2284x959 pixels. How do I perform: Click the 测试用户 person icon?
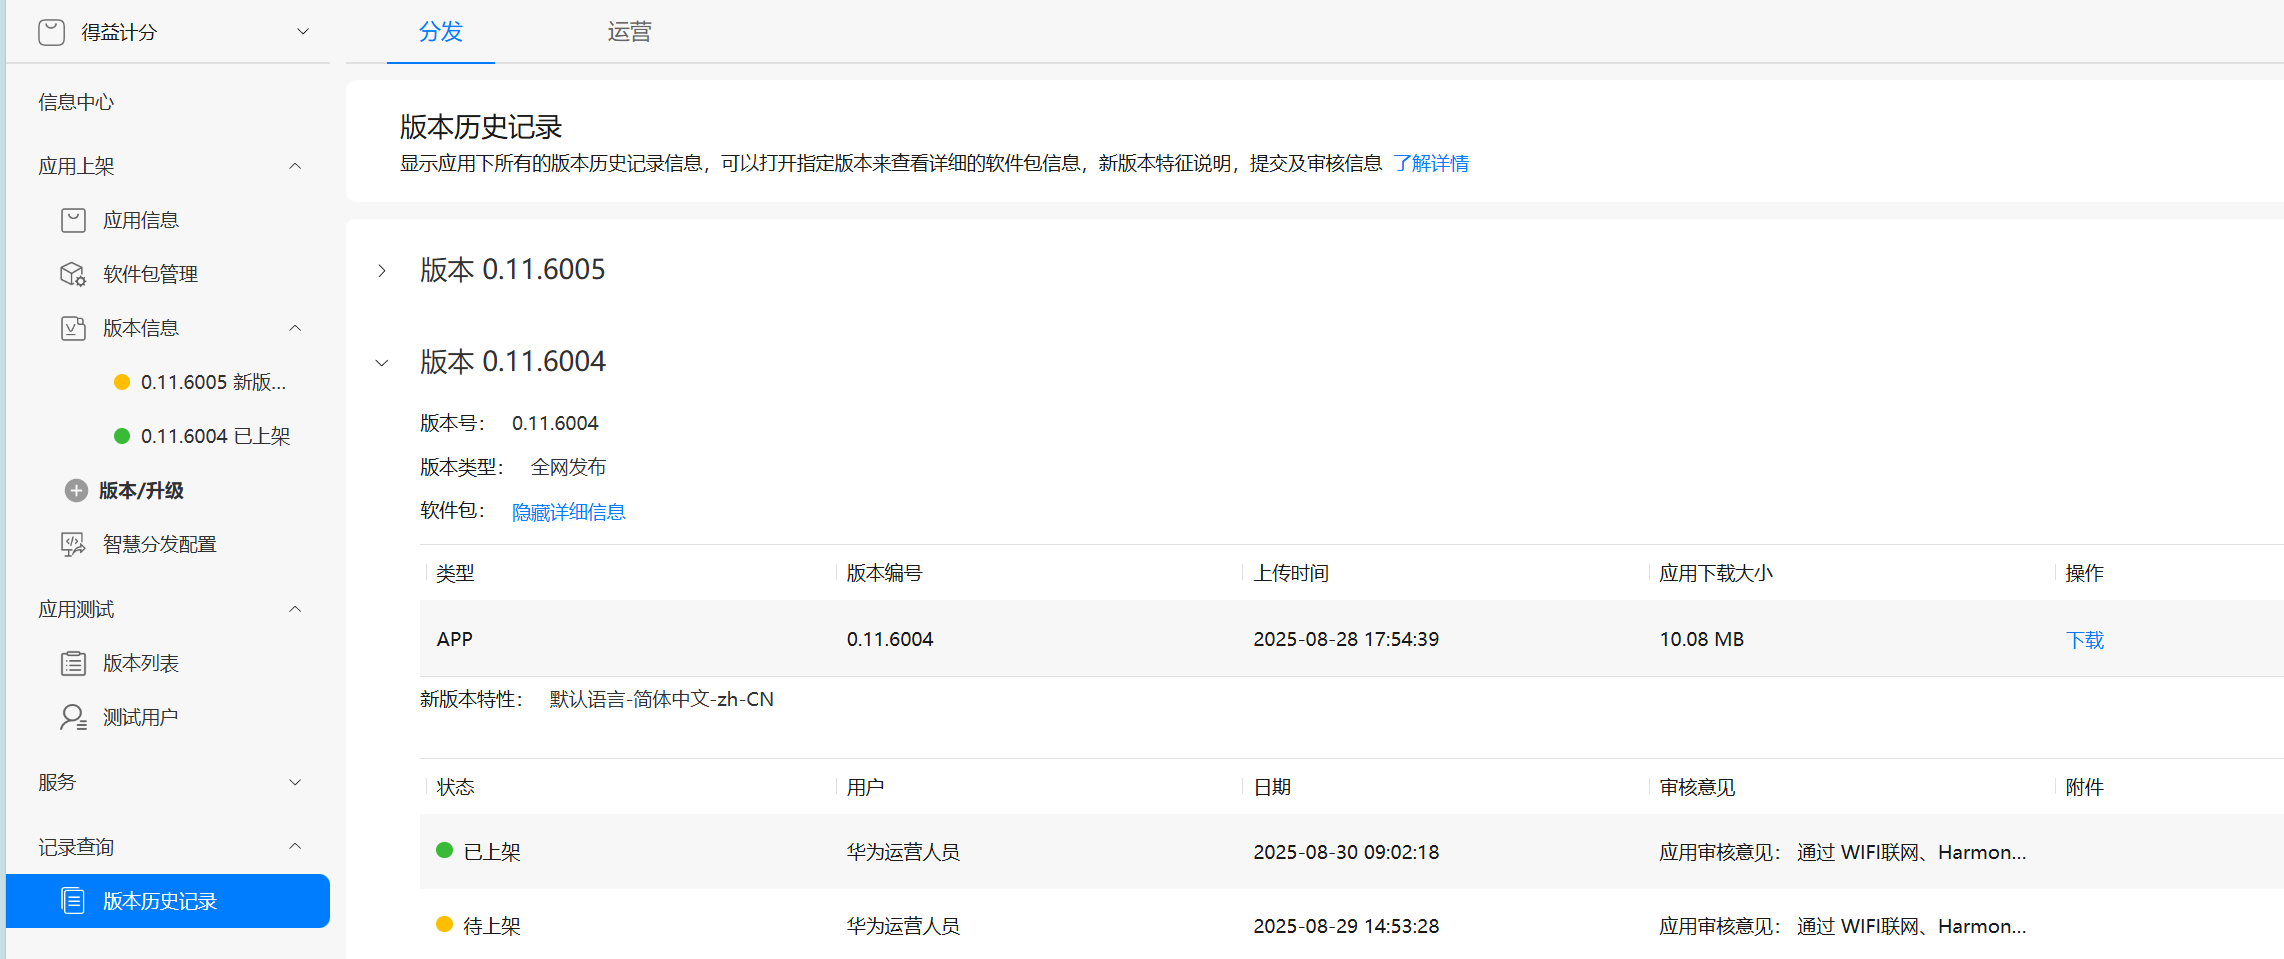[x=73, y=717]
